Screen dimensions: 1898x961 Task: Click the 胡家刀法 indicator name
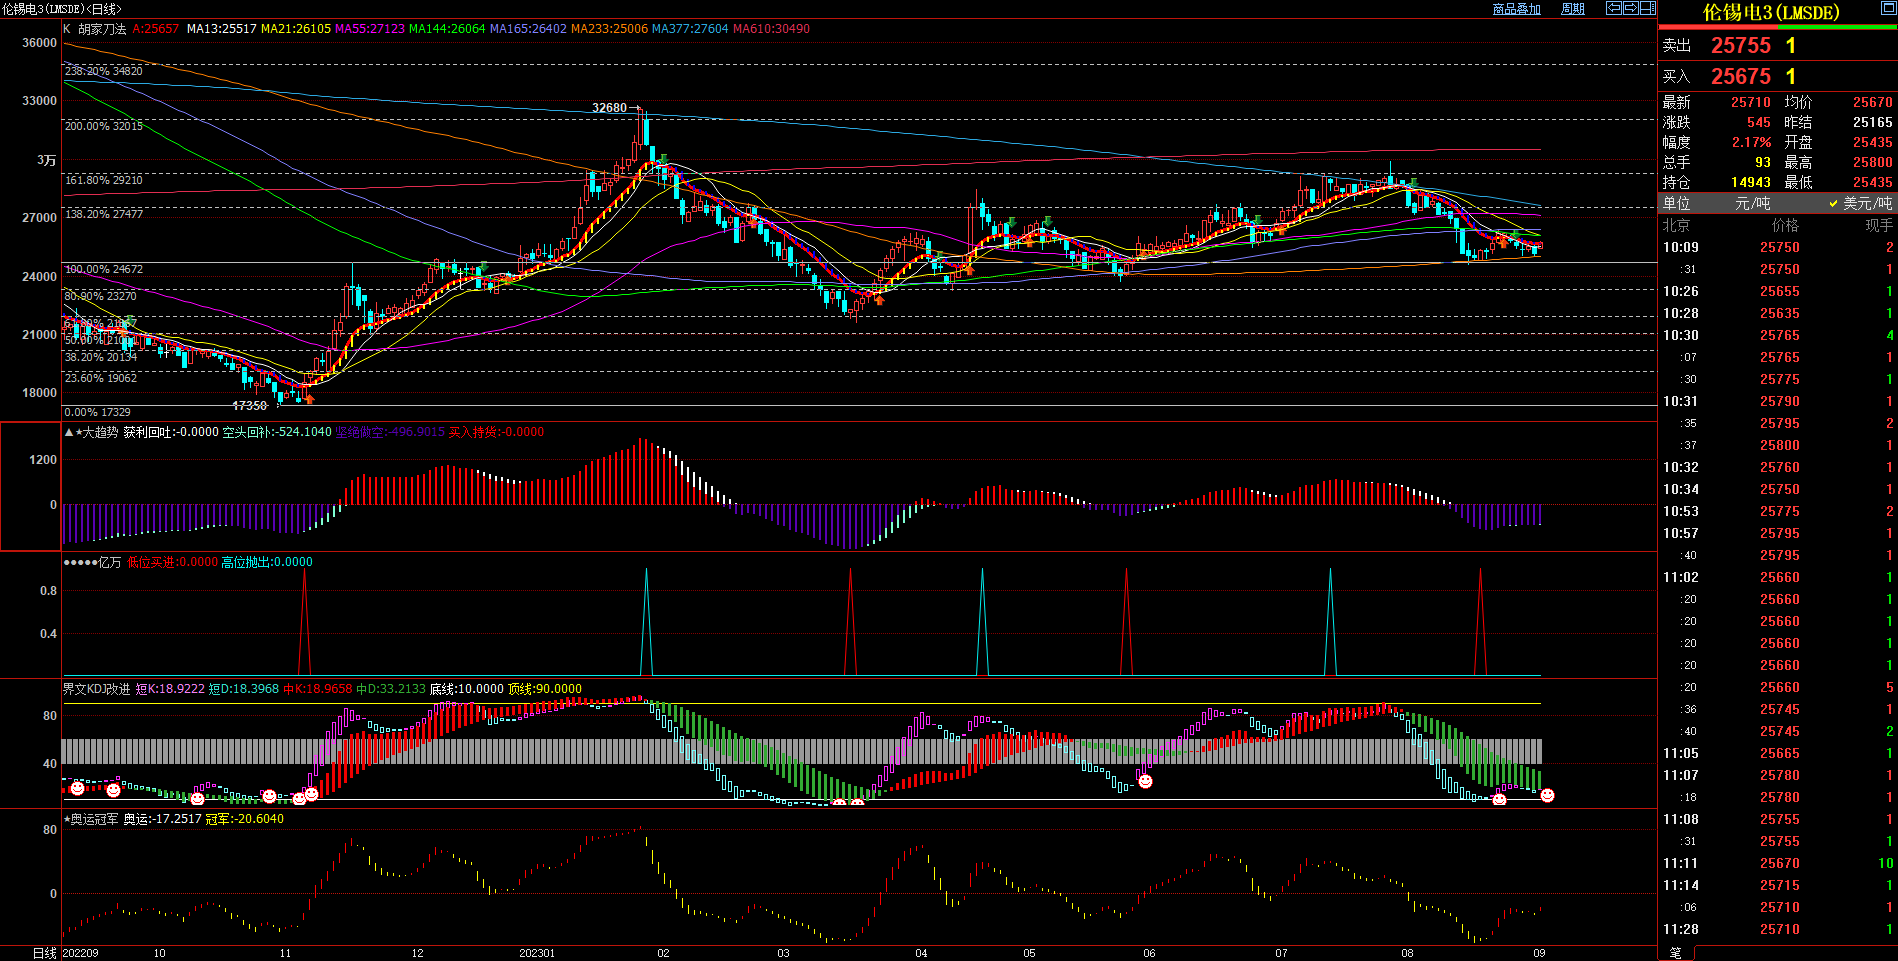[x=102, y=29]
